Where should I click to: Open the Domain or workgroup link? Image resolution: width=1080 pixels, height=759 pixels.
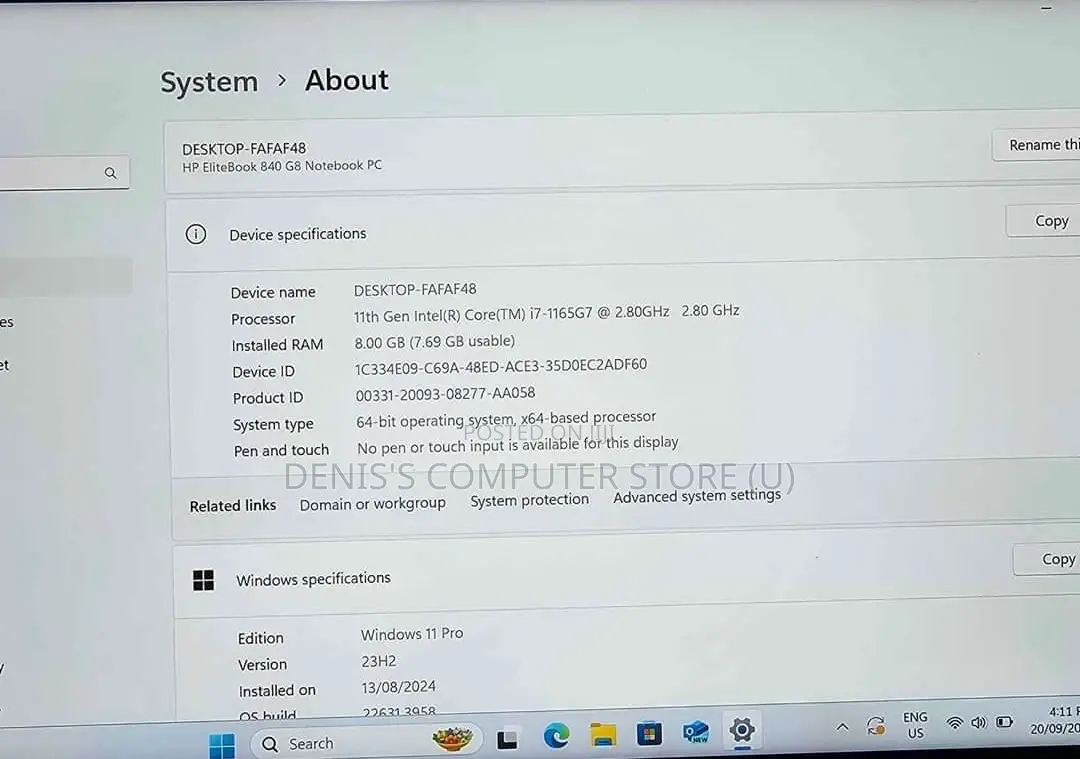tap(373, 504)
